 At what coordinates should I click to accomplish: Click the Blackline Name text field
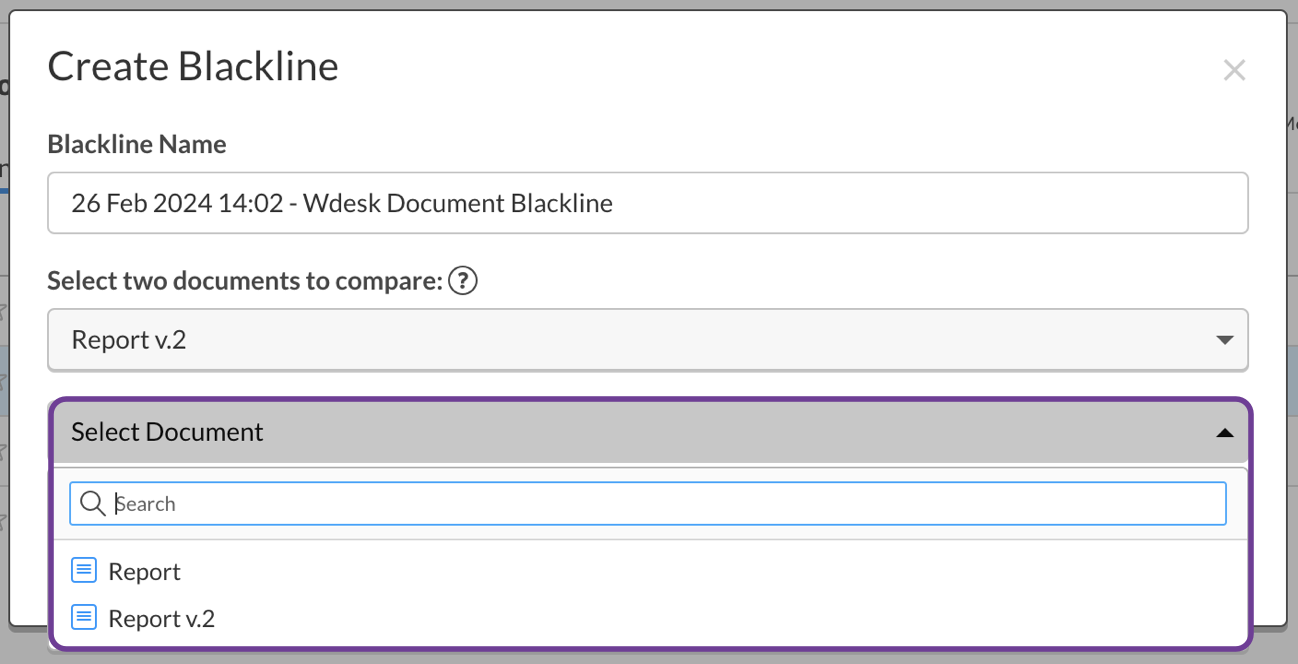648,202
